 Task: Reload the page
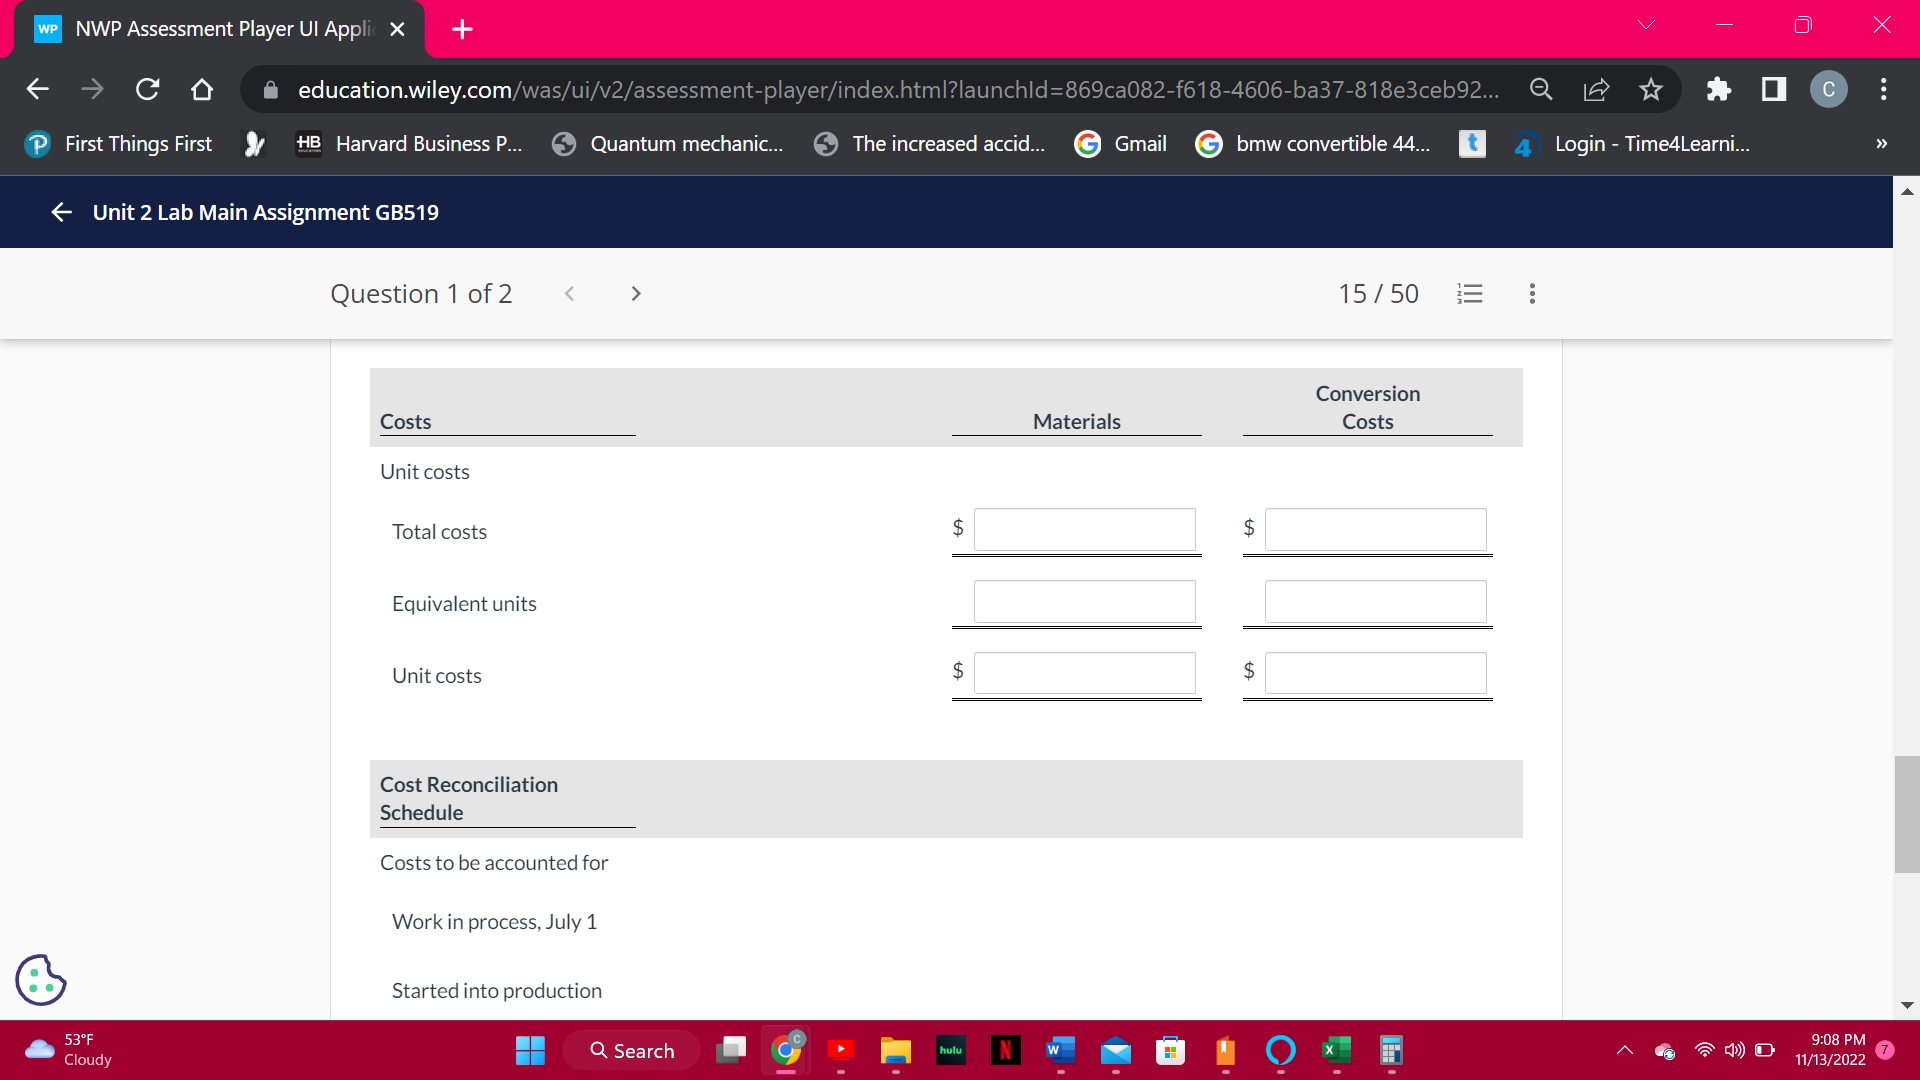tap(147, 90)
